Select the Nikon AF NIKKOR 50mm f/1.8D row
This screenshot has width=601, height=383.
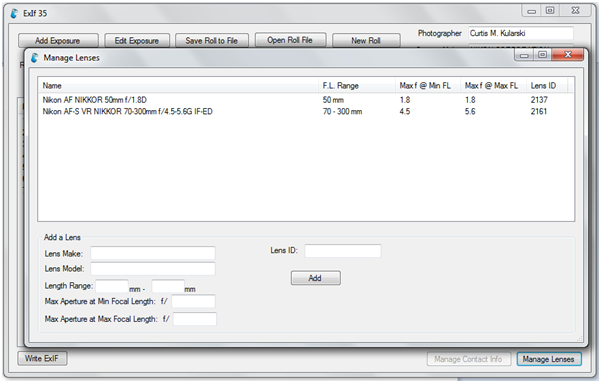point(306,100)
